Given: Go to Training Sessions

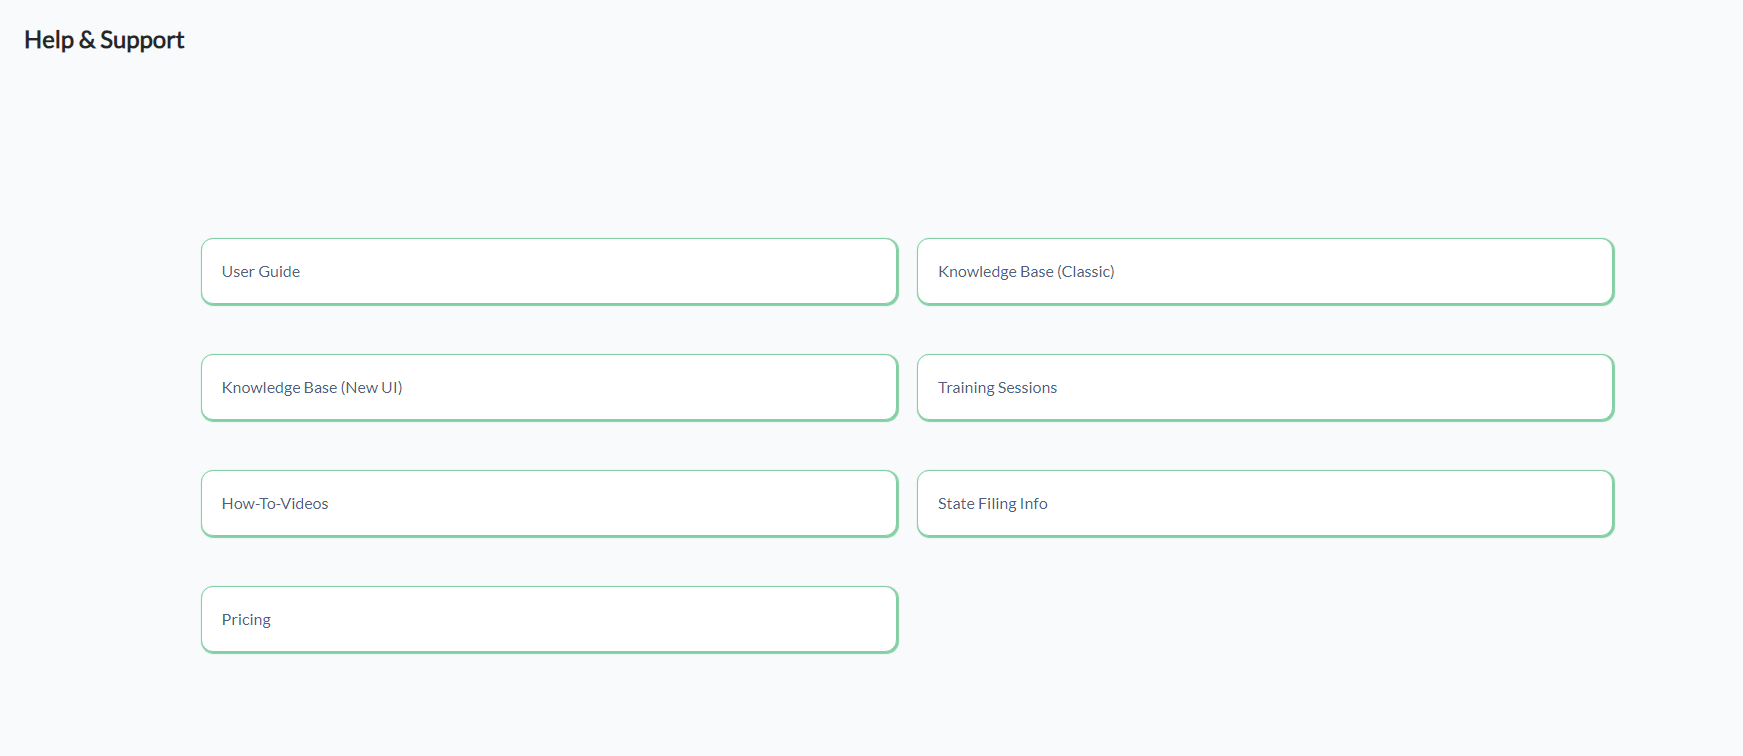Looking at the screenshot, I should 1265,387.
